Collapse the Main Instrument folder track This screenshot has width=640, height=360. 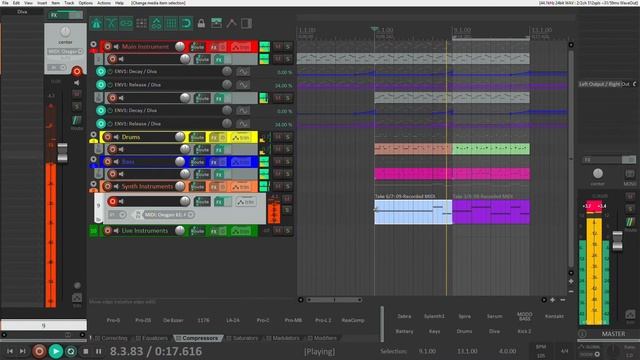tap(93, 44)
